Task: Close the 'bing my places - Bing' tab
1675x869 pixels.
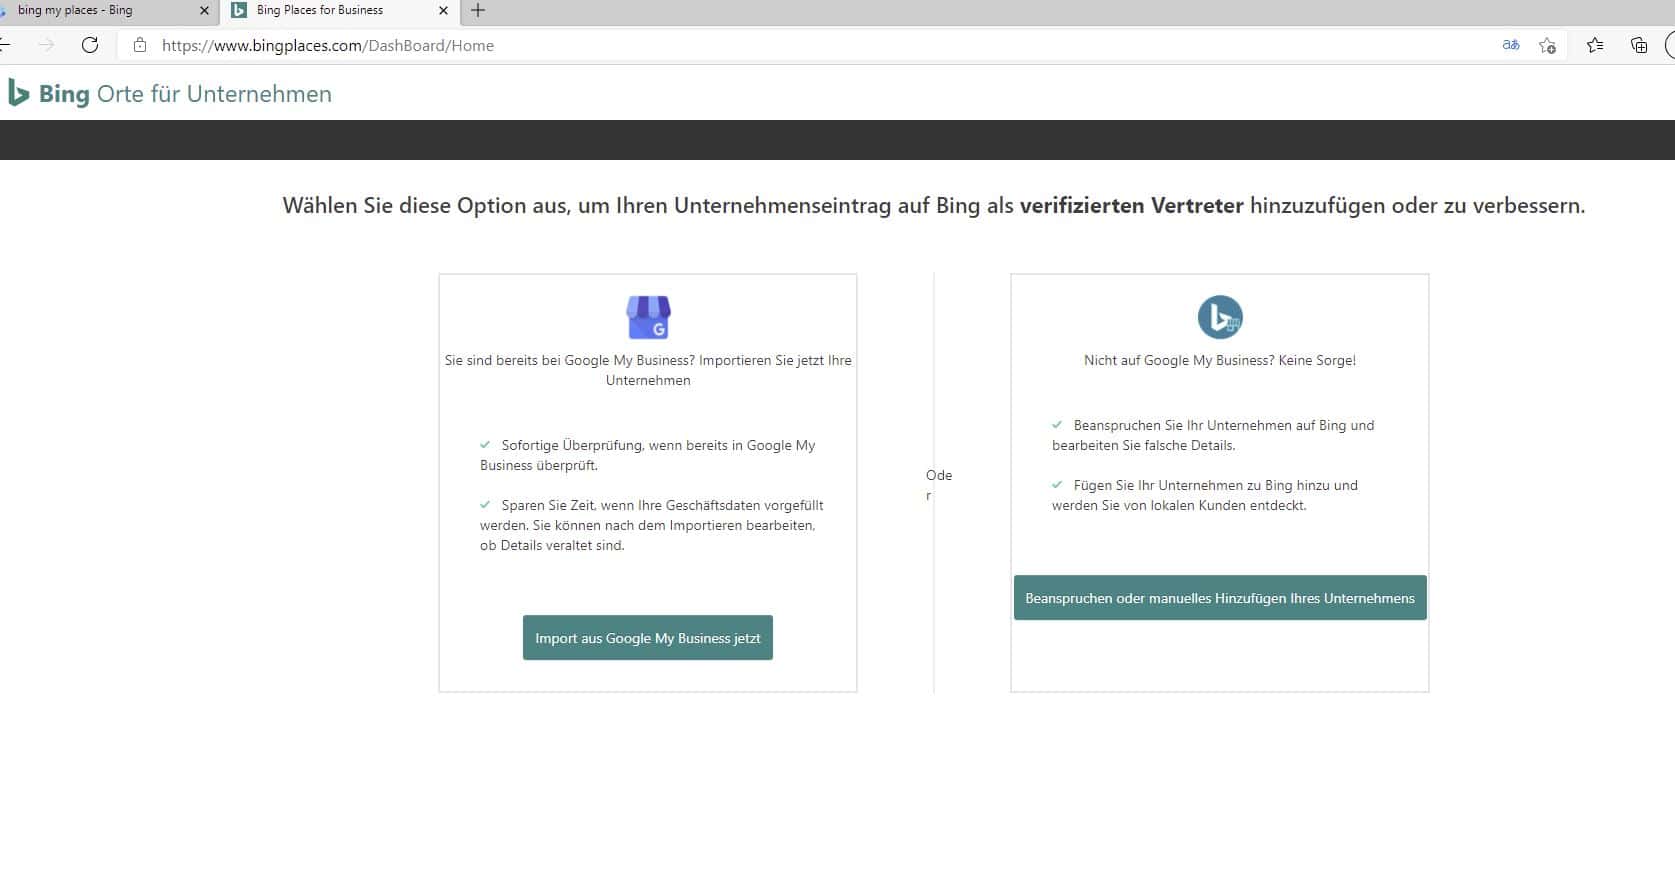Action: pos(204,10)
